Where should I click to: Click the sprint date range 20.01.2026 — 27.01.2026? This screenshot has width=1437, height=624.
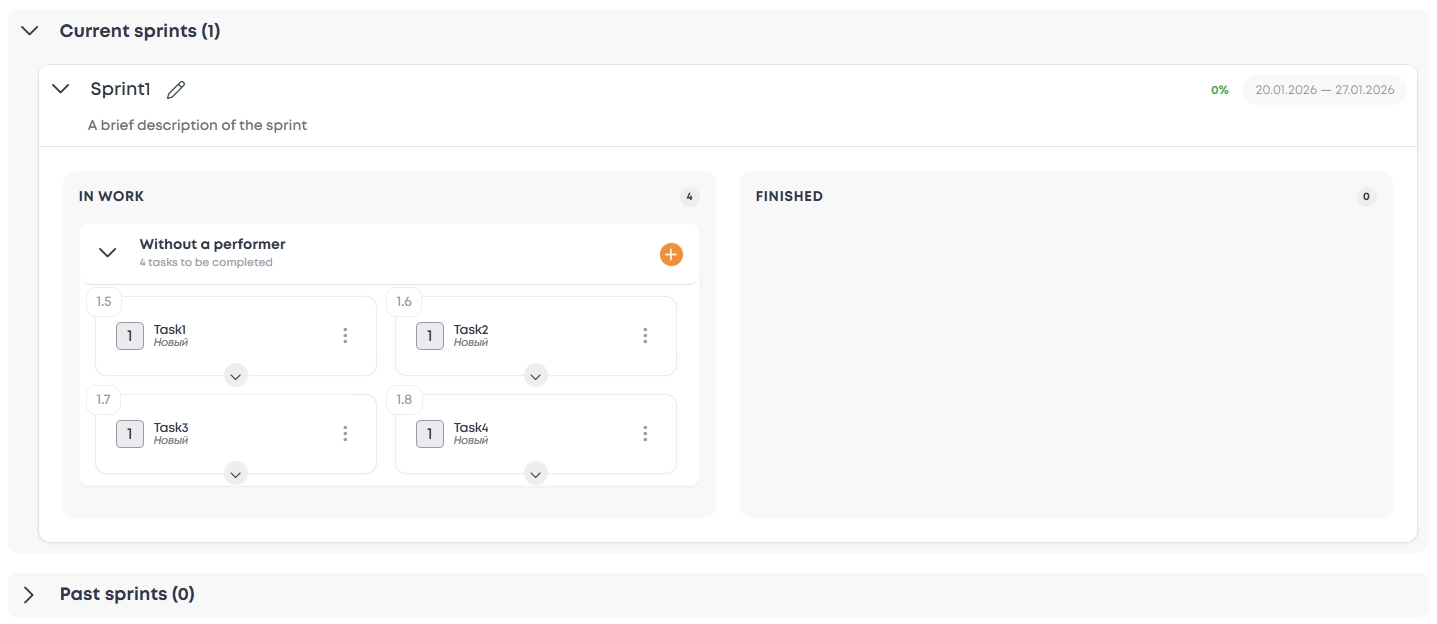coord(1324,90)
